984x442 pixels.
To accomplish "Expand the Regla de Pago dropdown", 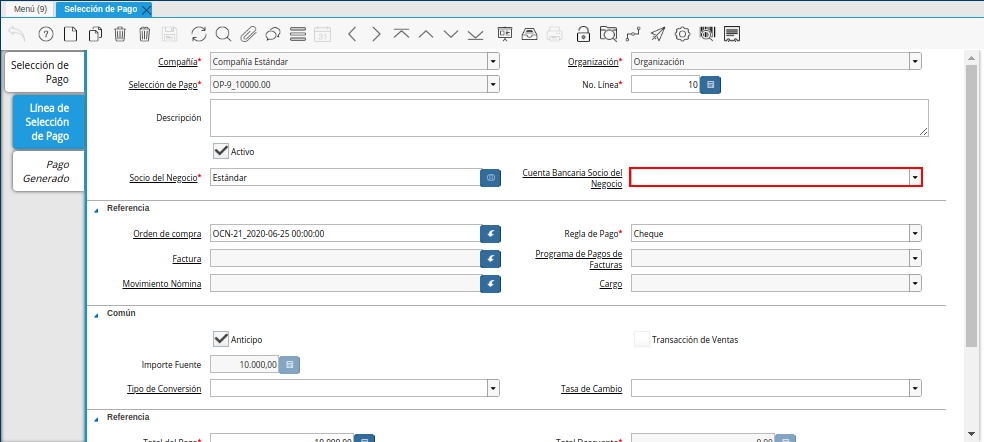I will click(x=914, y=233).
